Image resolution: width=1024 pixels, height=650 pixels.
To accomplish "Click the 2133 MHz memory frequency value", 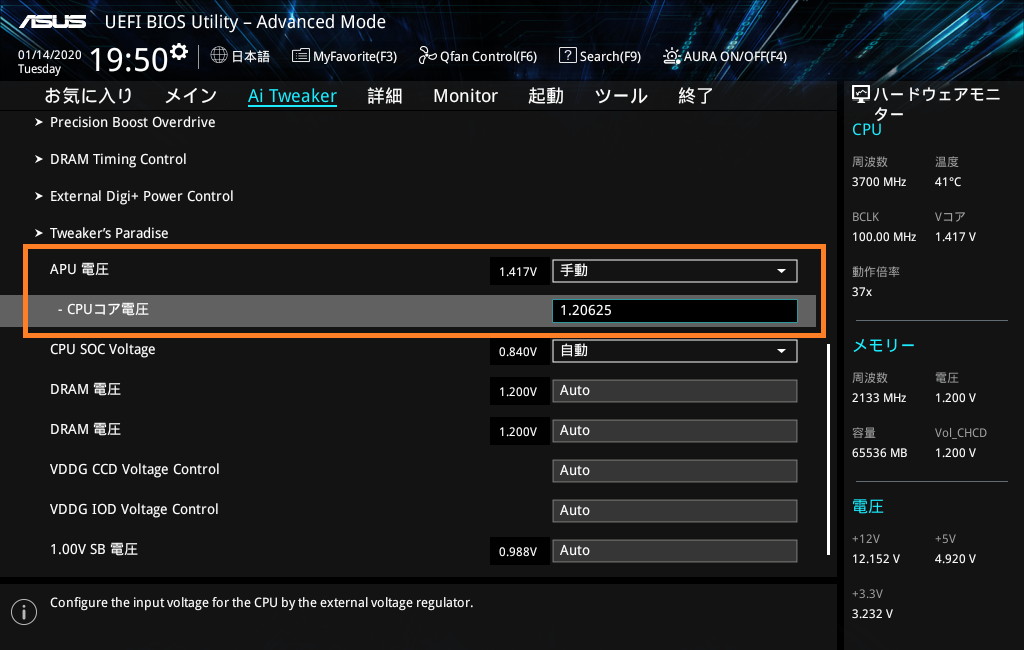I will pyautogui.click(x=879, y=398).
